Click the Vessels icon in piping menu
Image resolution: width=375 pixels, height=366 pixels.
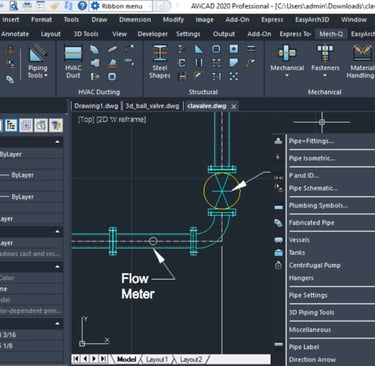coord(278,240)
